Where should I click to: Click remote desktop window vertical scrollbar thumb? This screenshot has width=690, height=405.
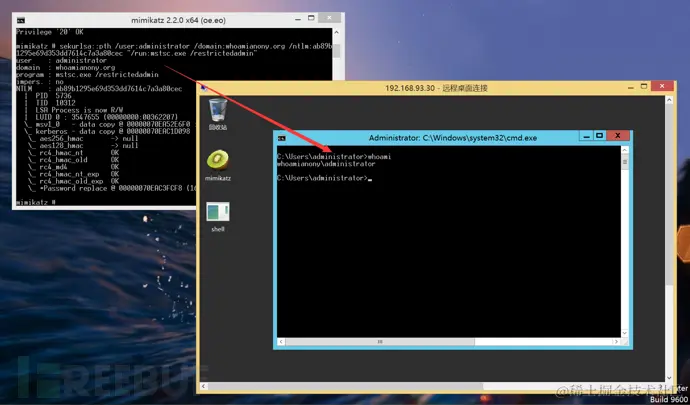[669, 194]
